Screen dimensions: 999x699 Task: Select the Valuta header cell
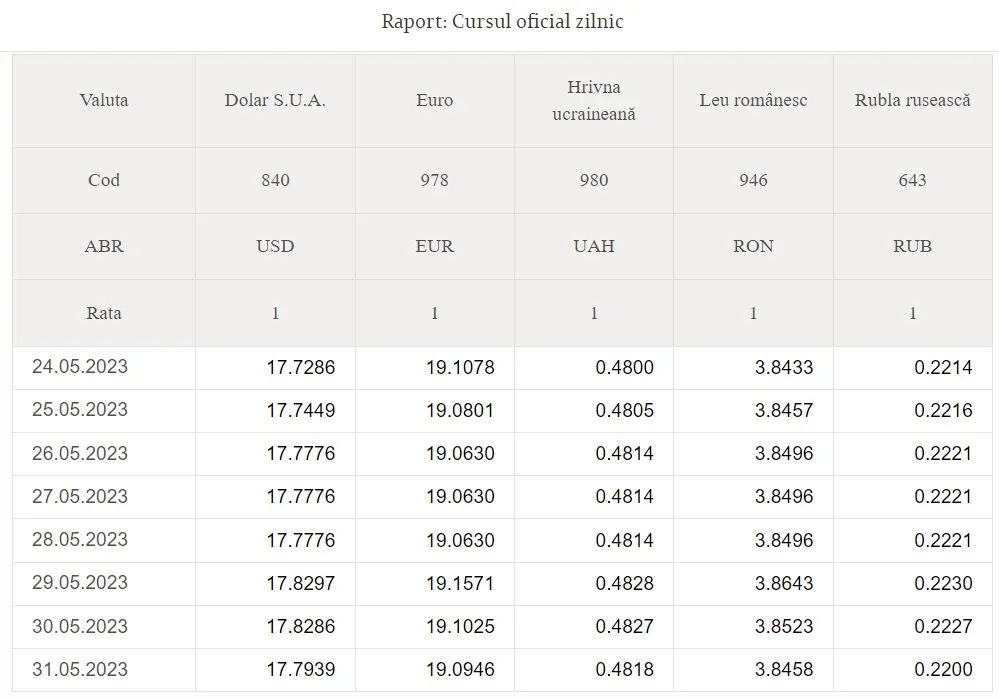(104, 101)
